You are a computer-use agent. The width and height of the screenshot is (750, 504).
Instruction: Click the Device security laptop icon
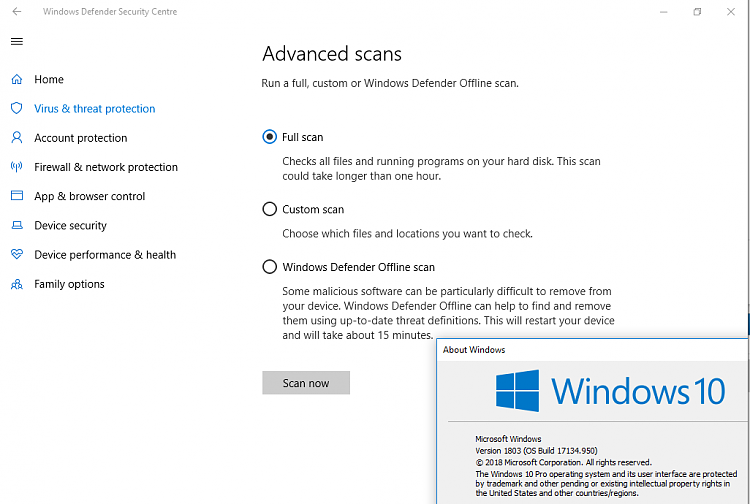[x=17, y=225]
